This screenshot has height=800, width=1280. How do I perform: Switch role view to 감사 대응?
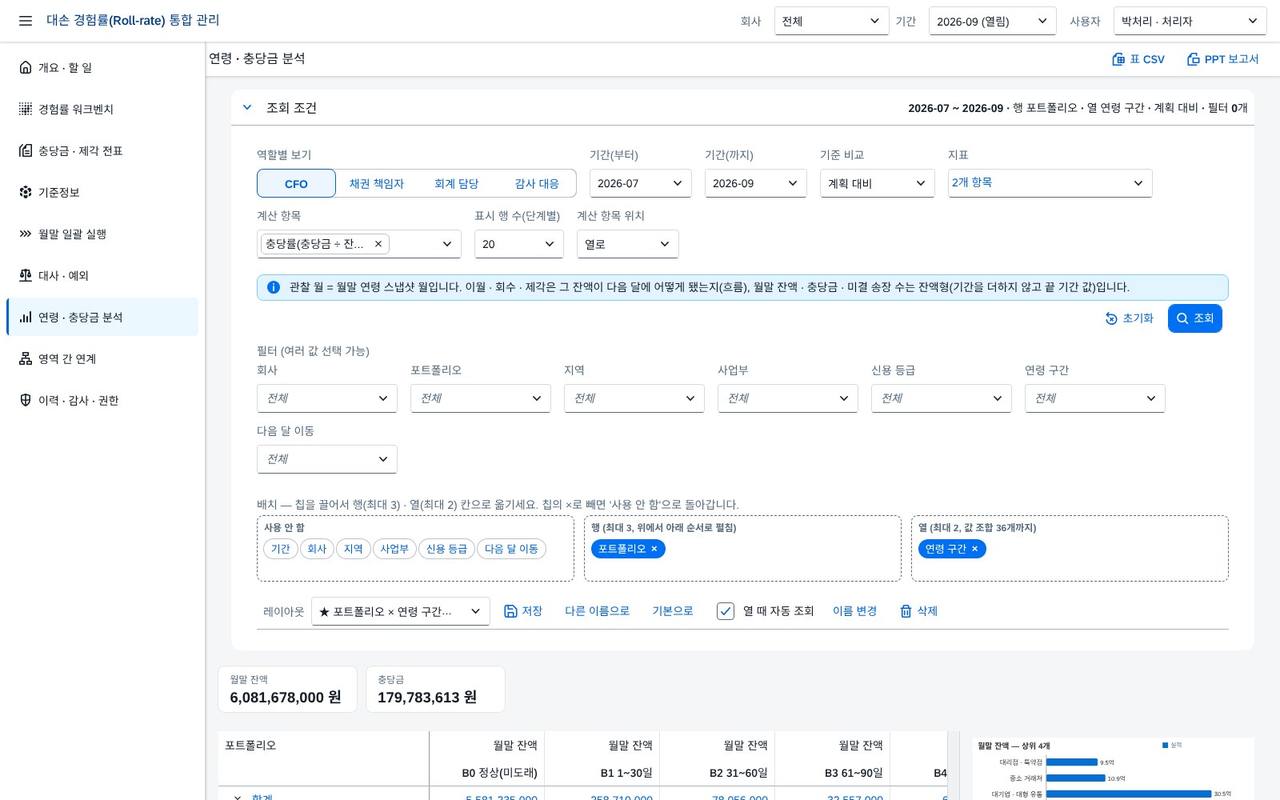point(537,184)
